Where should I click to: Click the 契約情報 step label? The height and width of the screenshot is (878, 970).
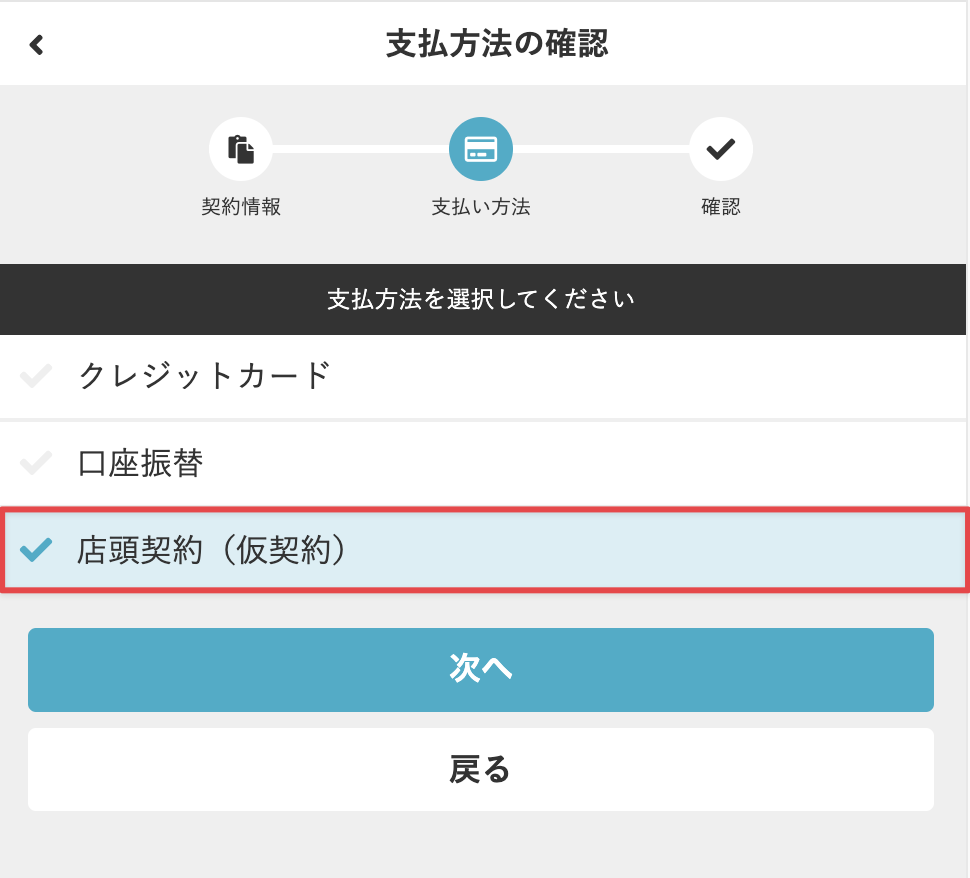241,207
